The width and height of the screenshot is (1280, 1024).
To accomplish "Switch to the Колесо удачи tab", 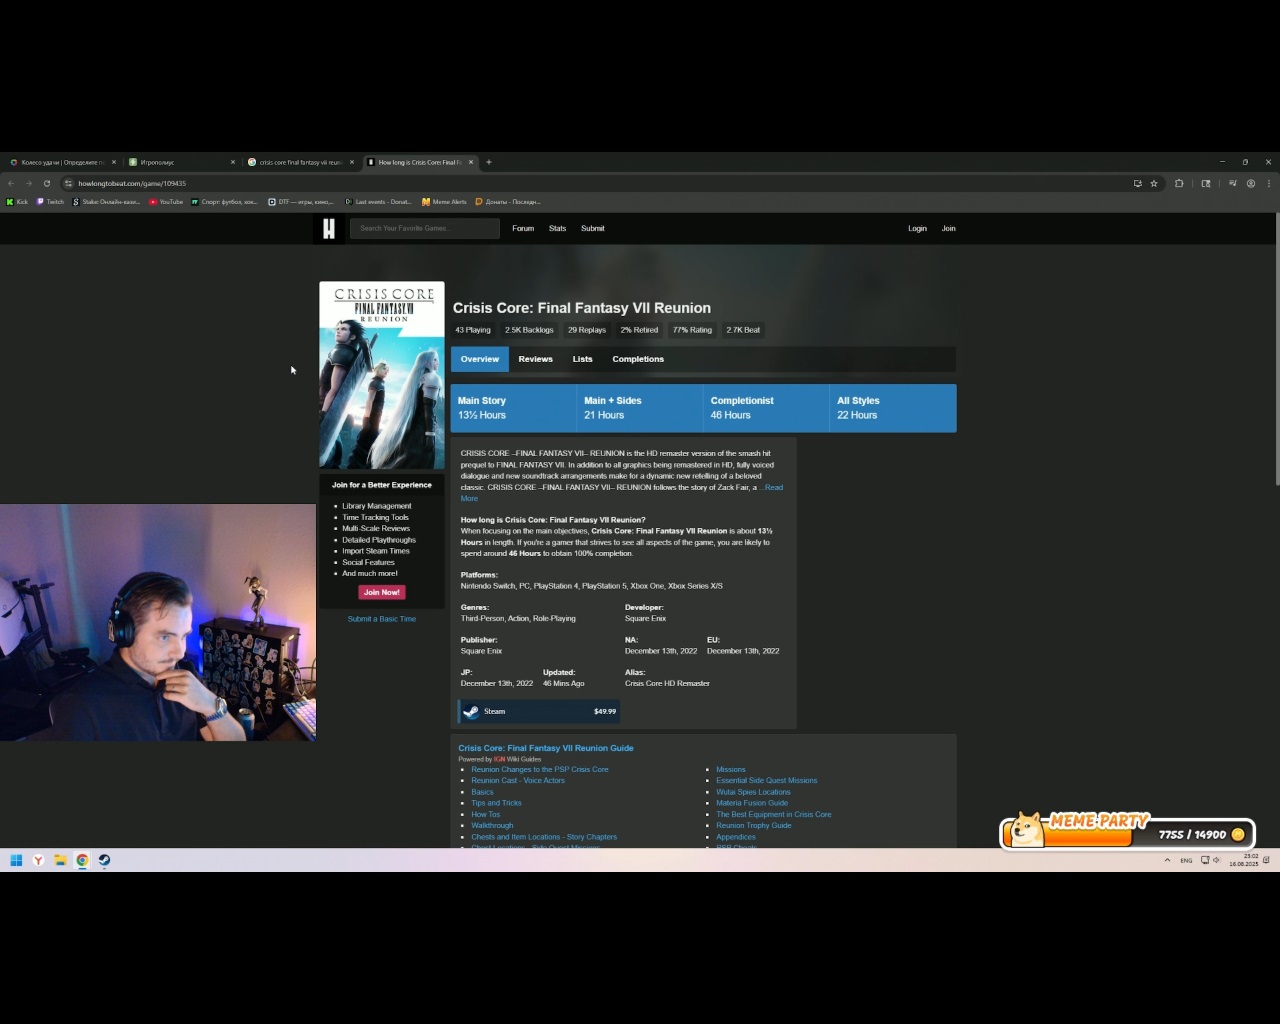I will coord(60,162).
